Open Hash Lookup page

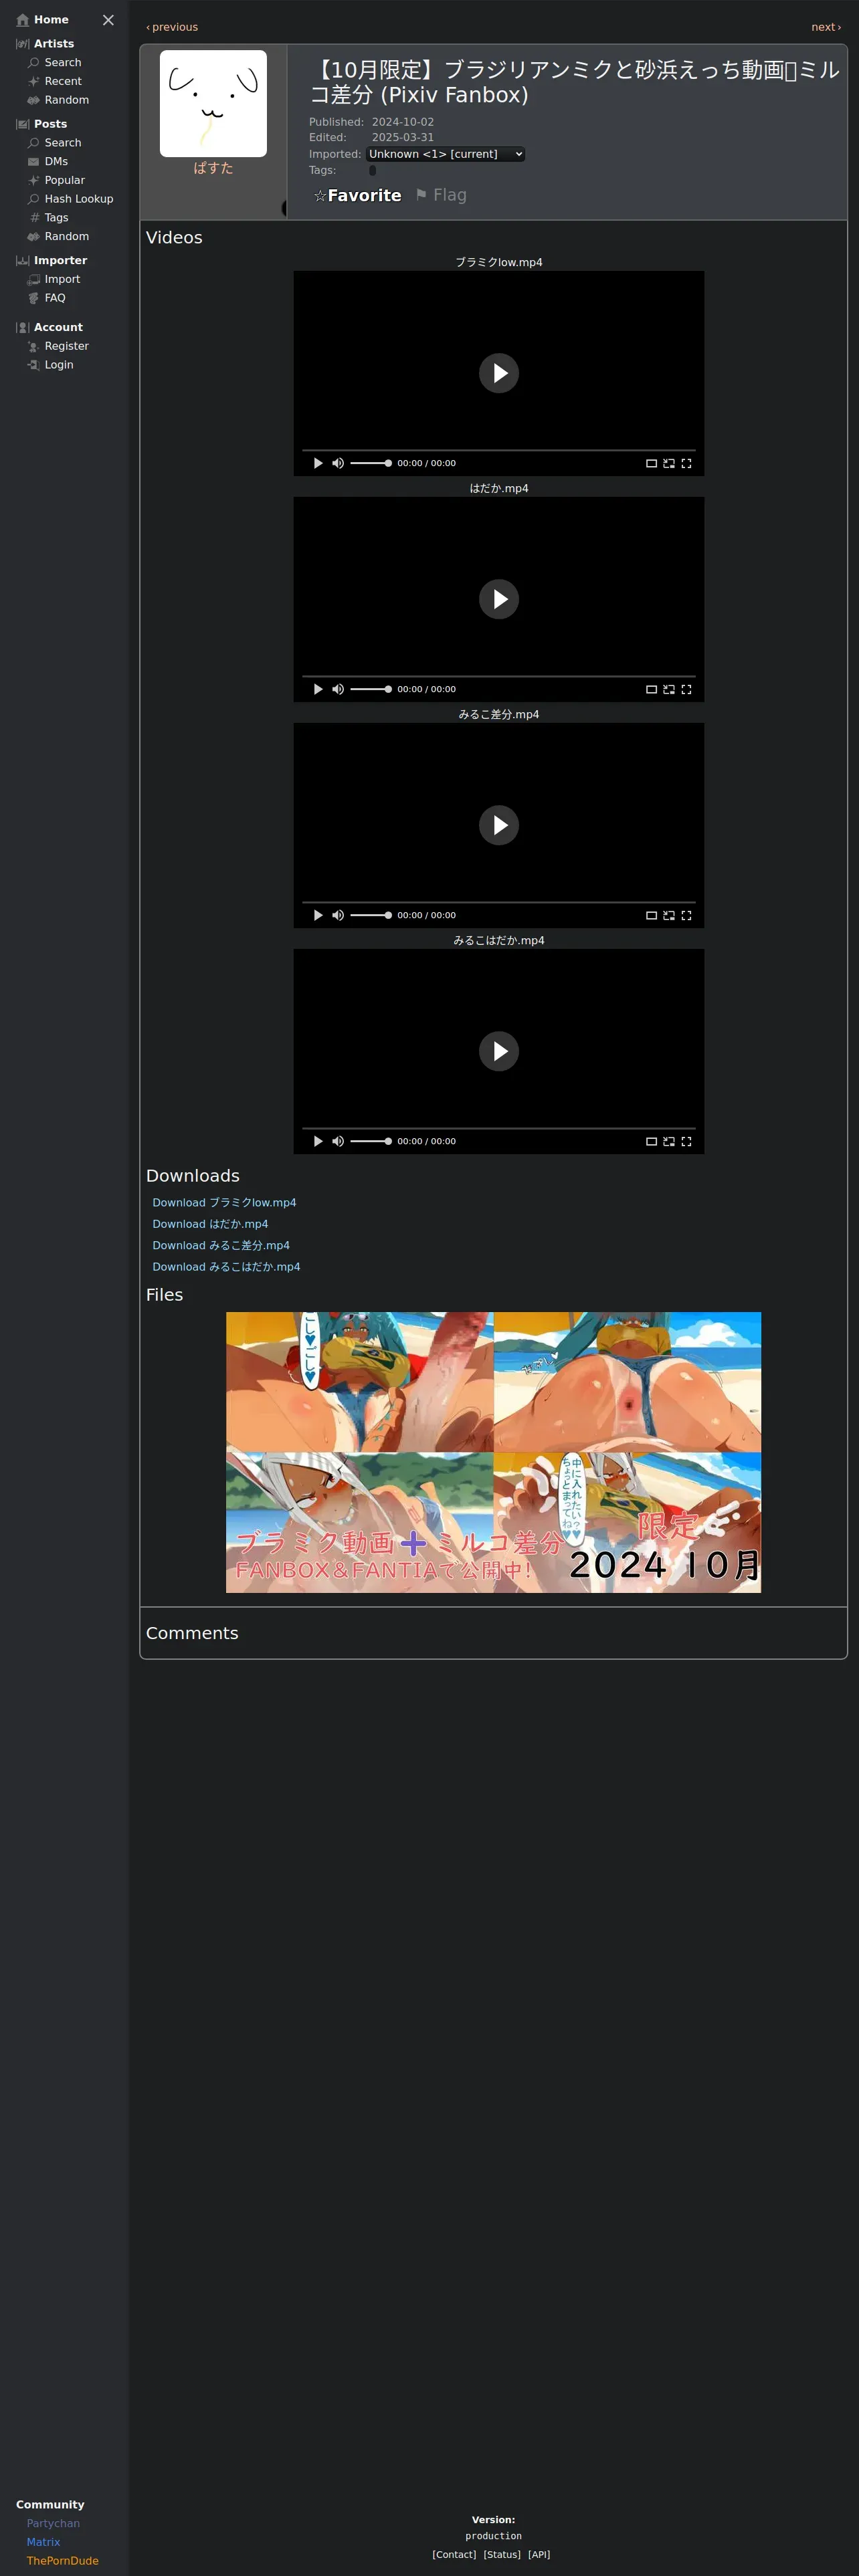click(78, 199)
